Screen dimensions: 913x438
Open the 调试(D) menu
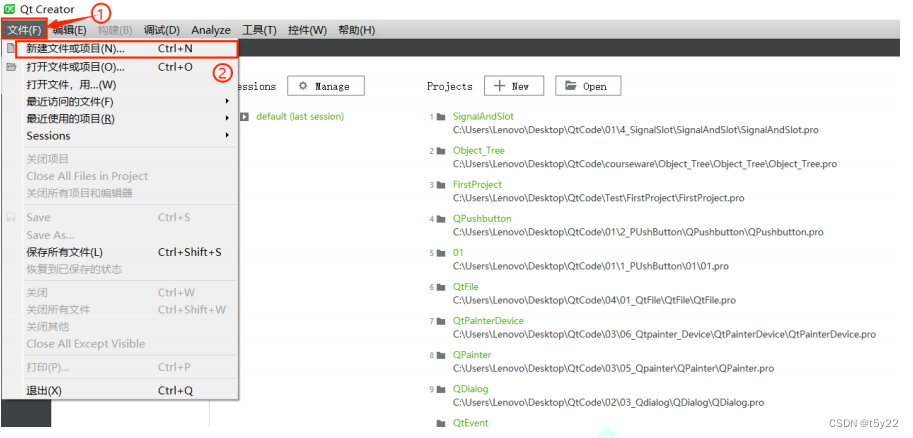pyautogui.click(x=161, y=30)
